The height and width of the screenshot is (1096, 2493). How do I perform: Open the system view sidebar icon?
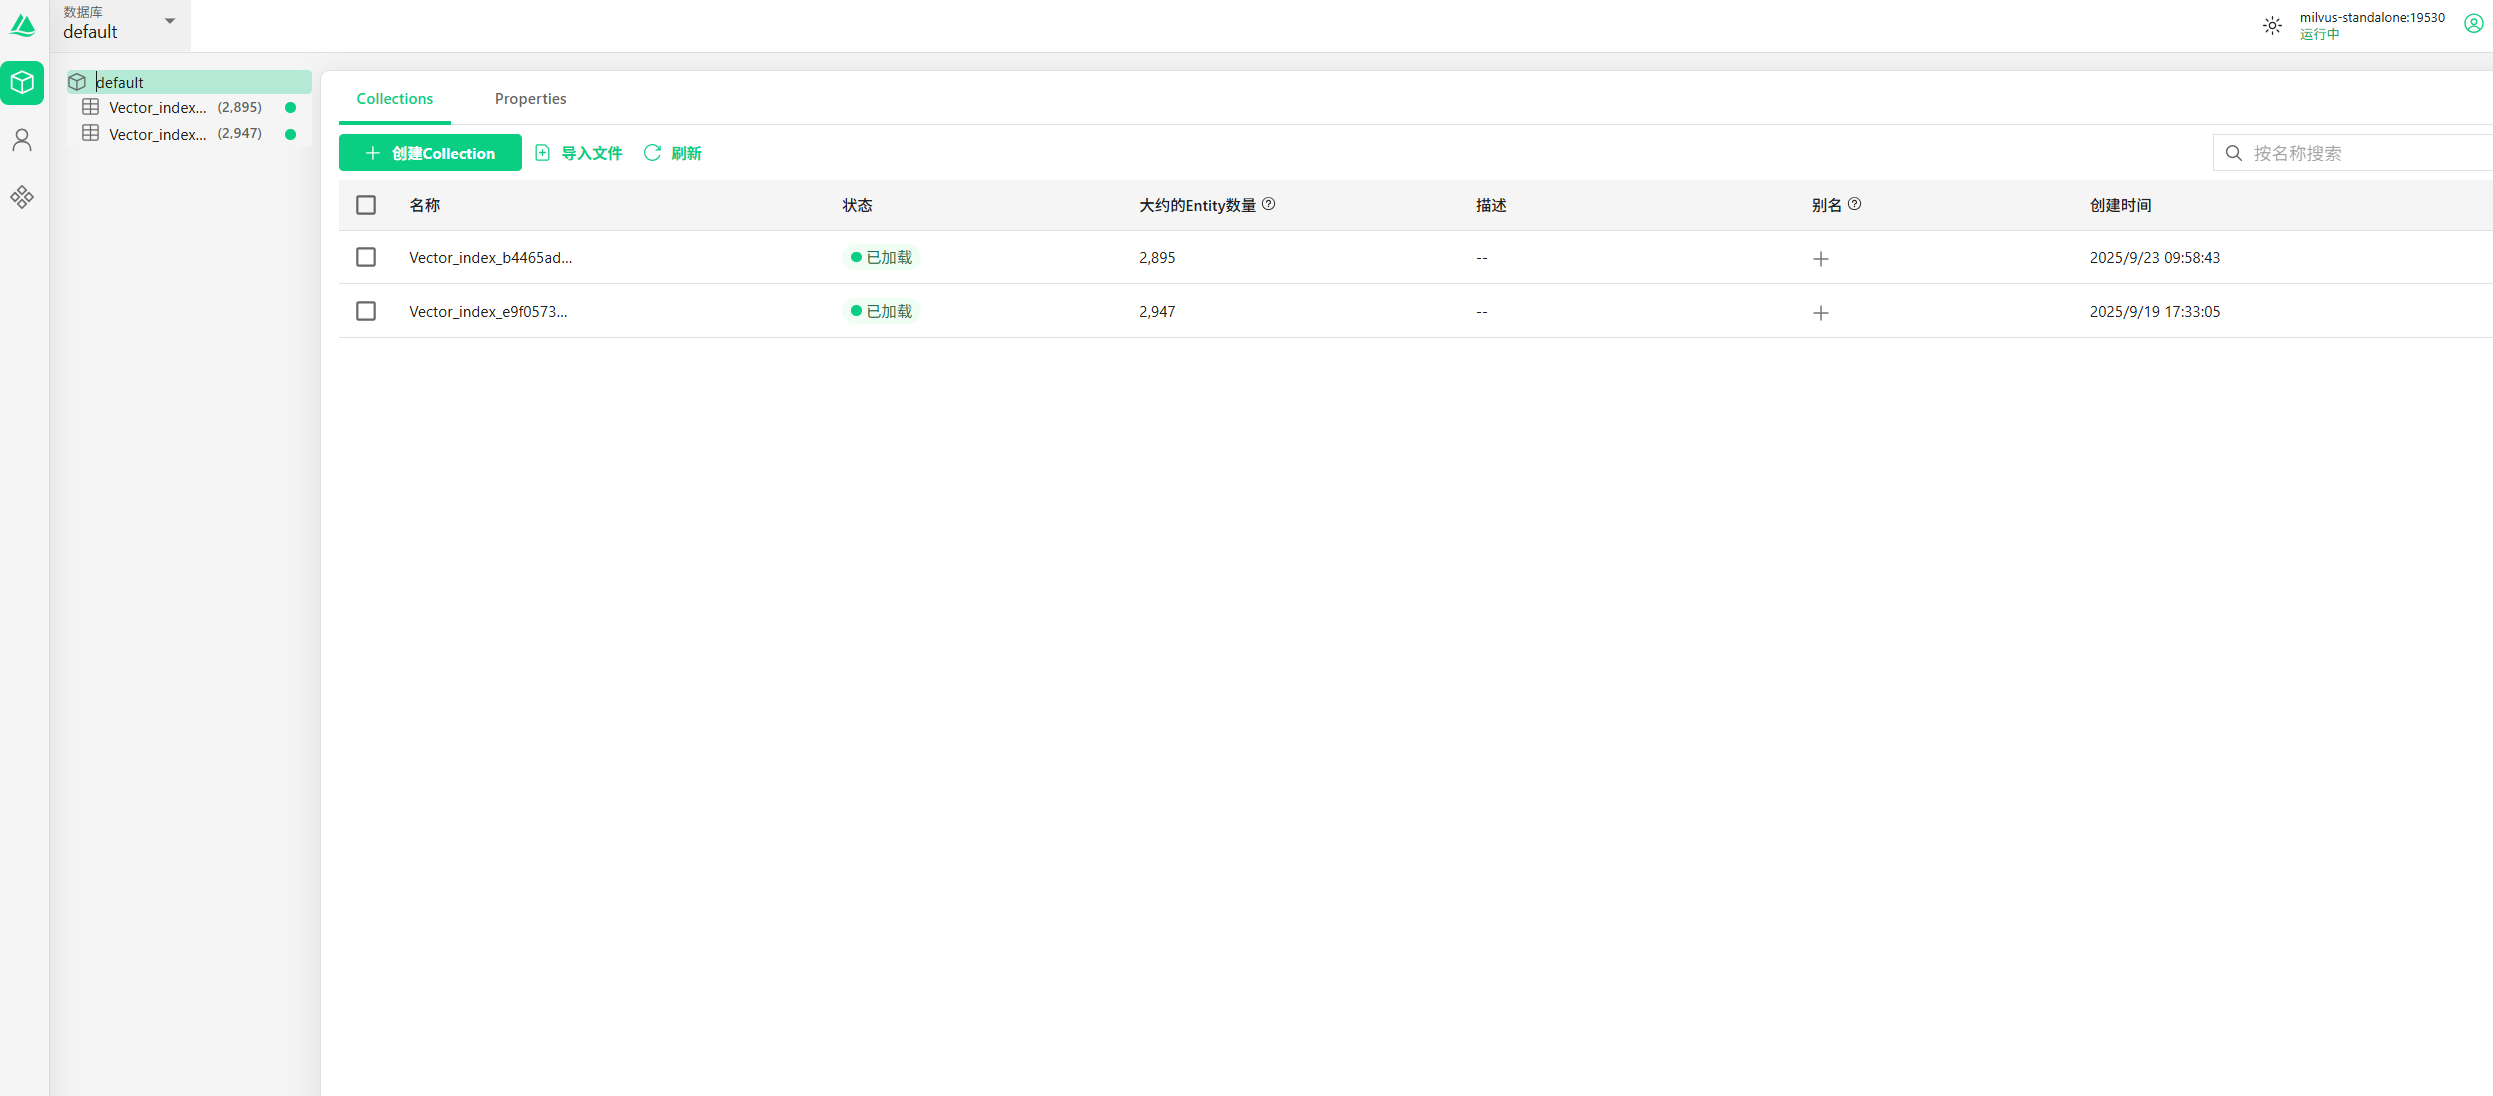22,197
